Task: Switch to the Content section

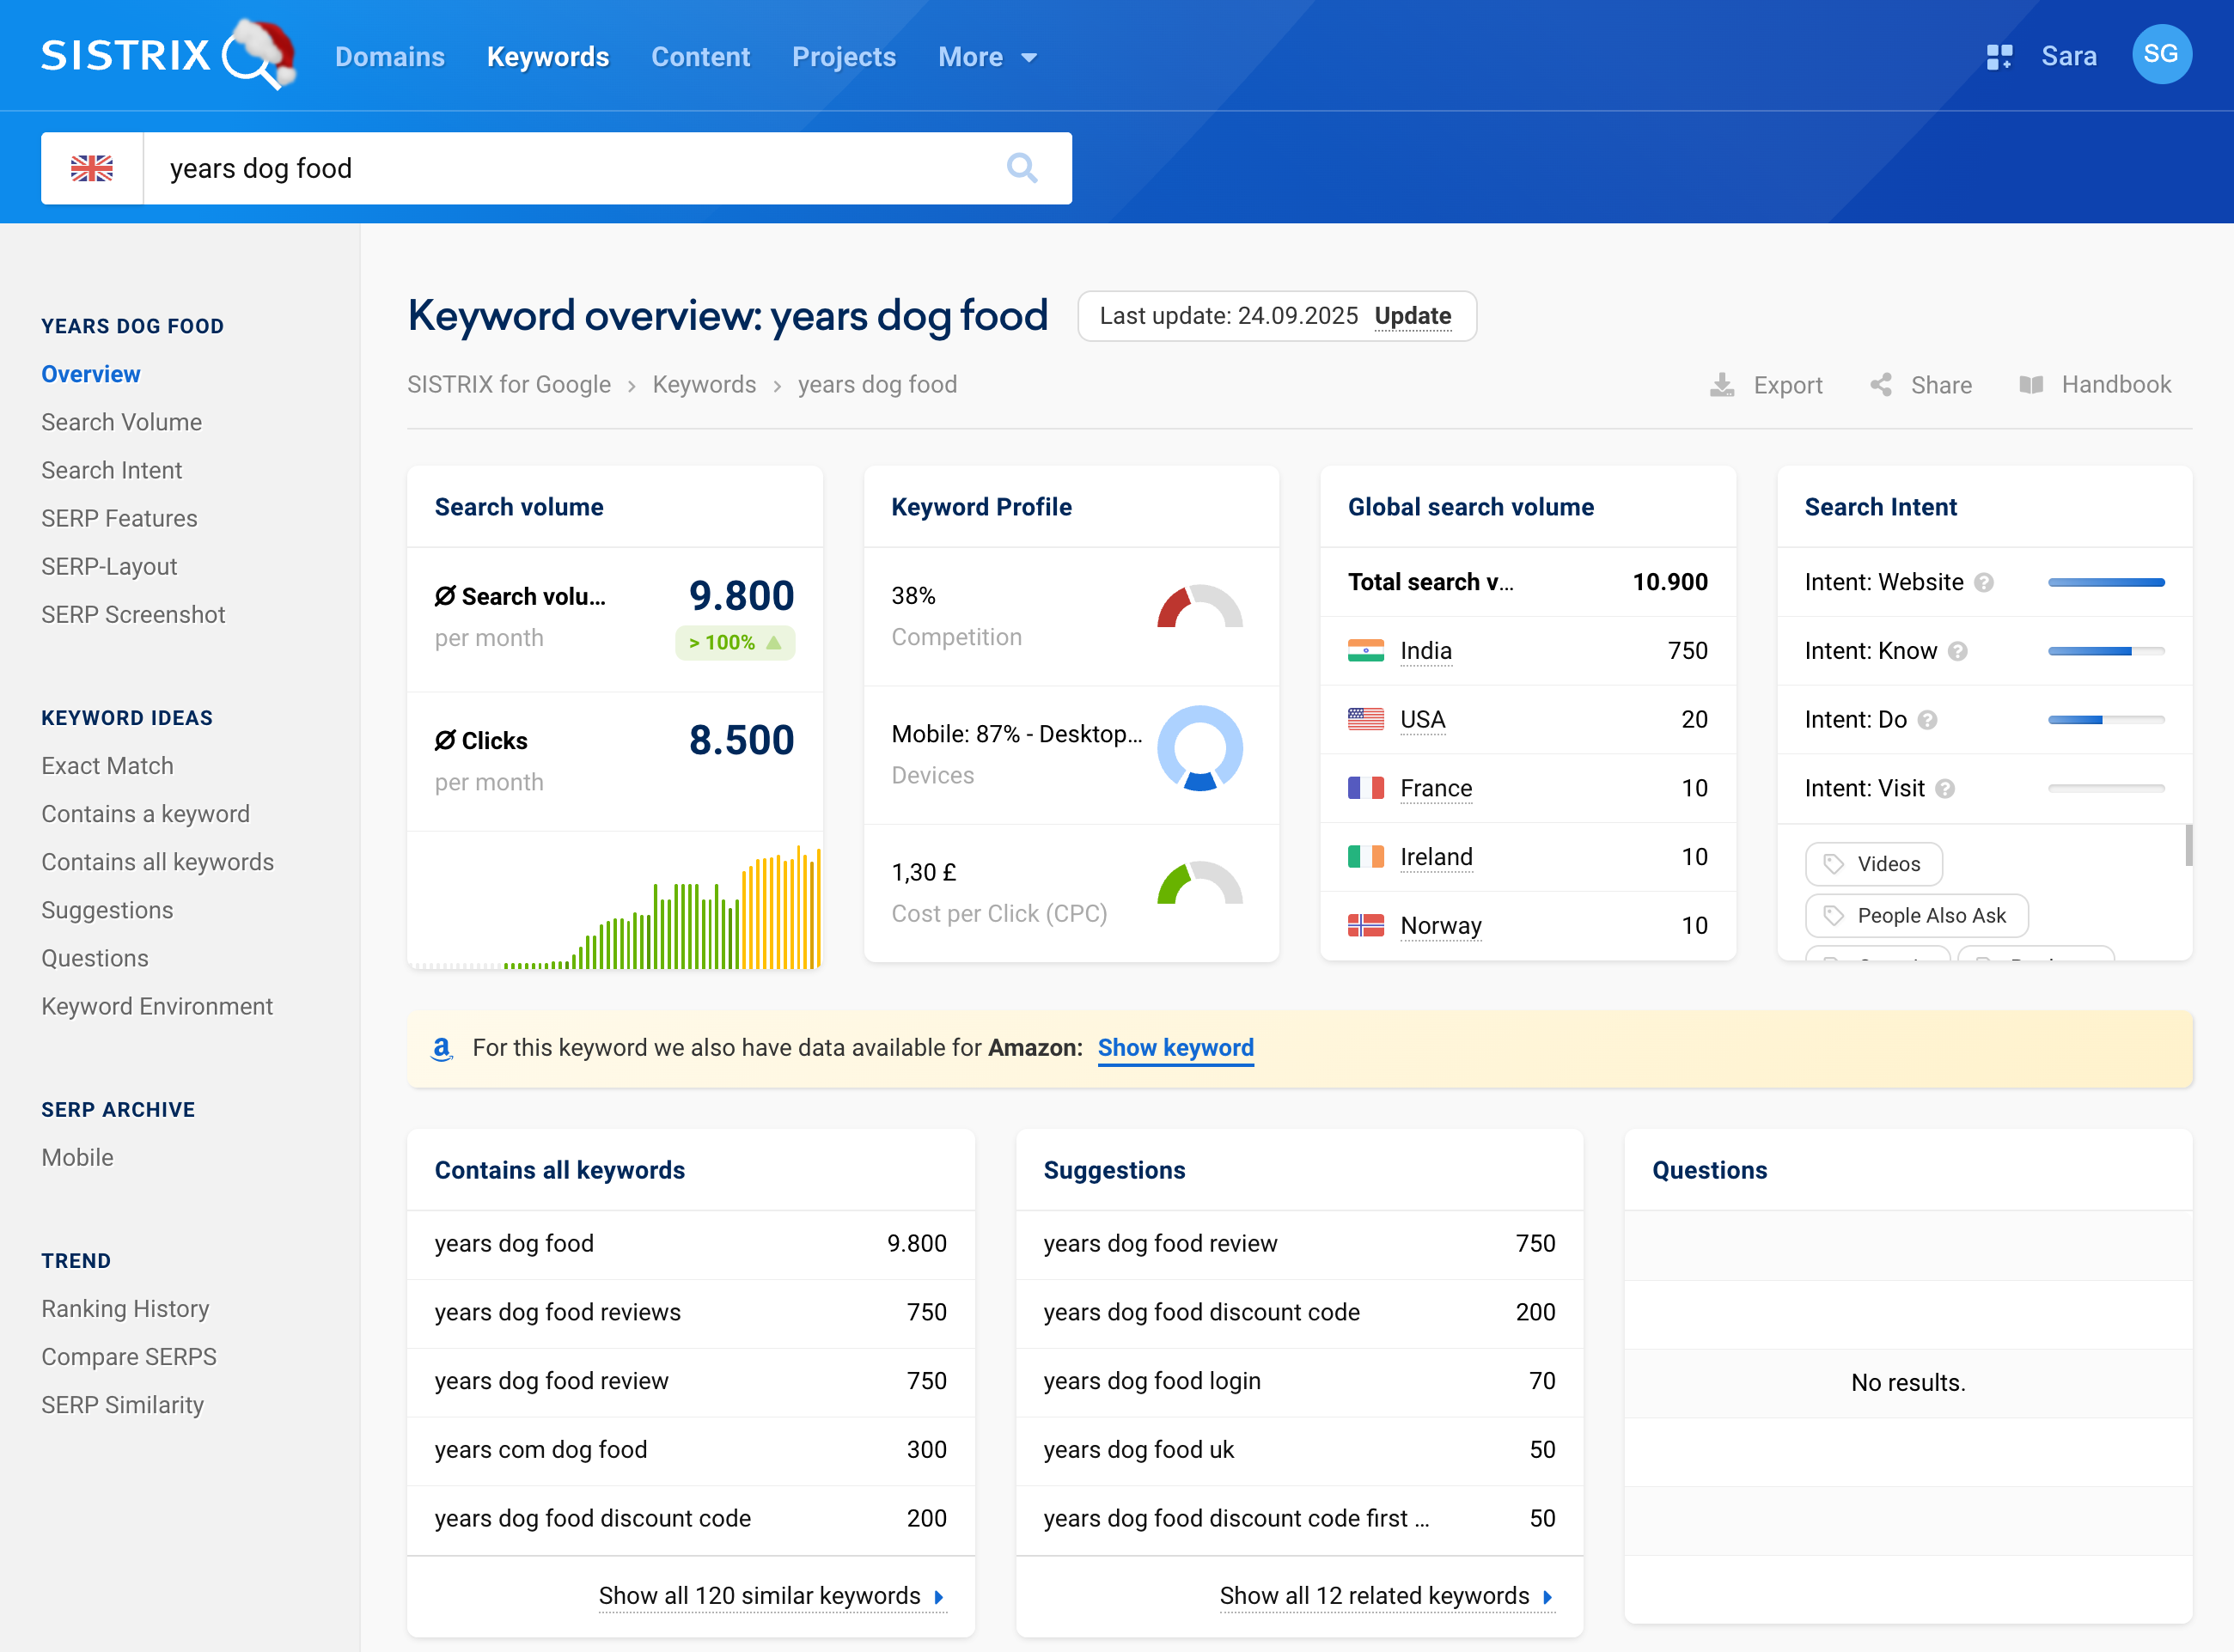Action: coord(700,57)
